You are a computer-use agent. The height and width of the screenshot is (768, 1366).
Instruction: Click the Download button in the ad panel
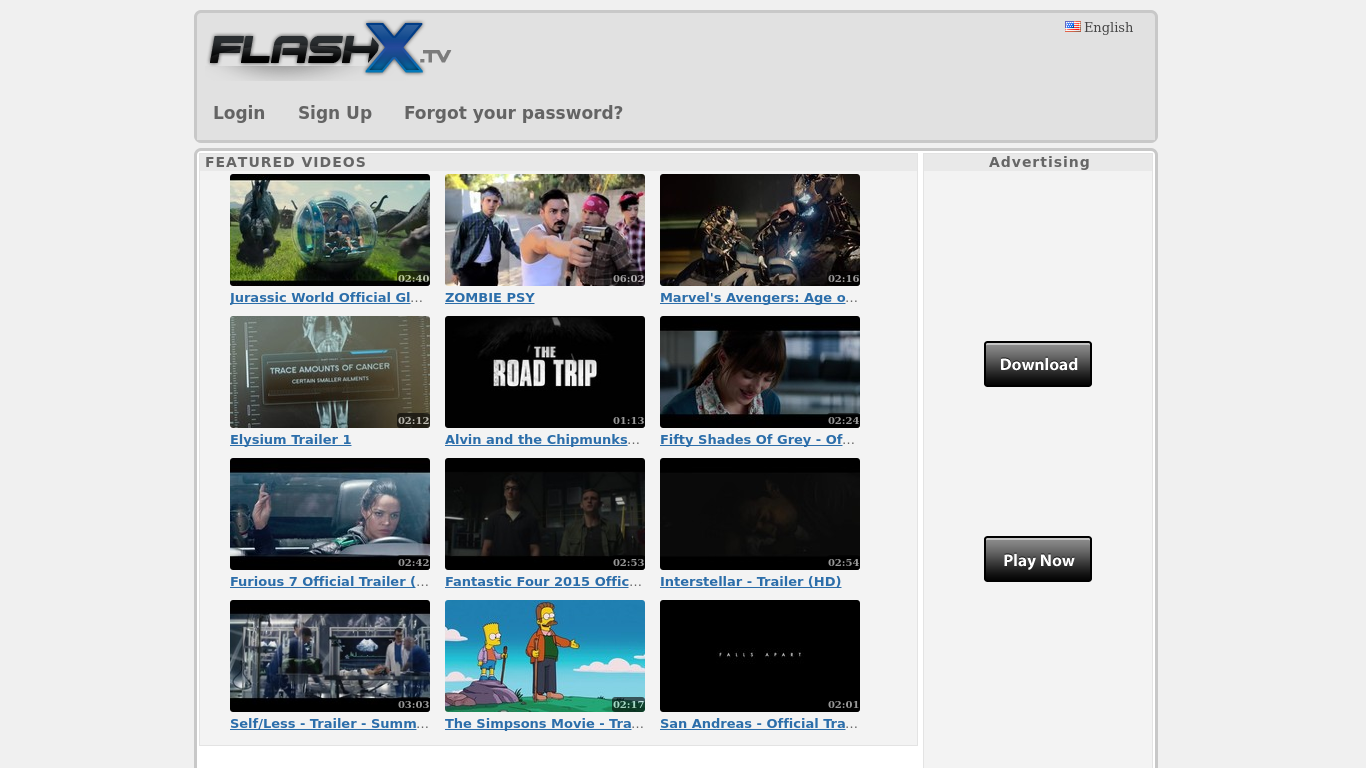click(1038, 364)
